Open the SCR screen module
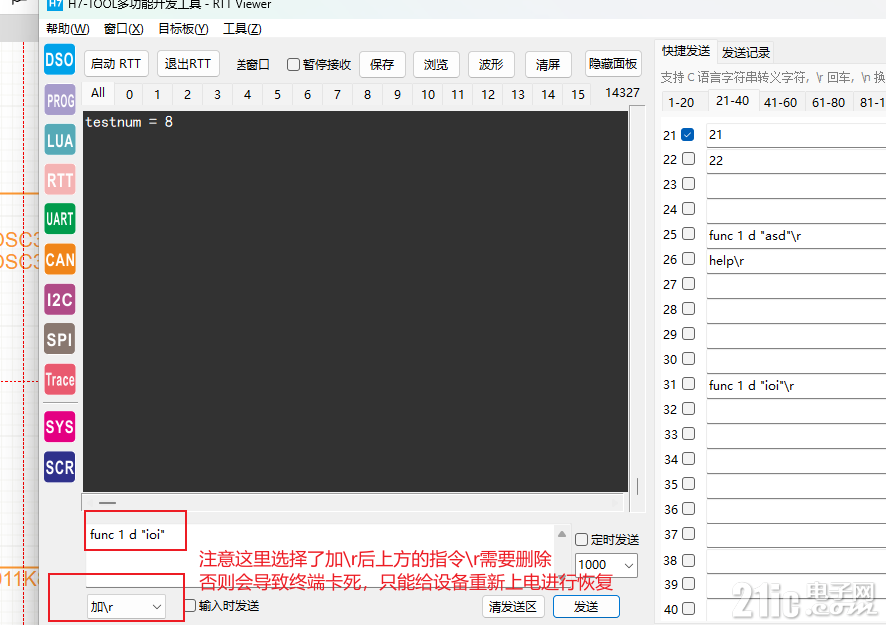This screenshot has height=625, width=886. [60, 467]
